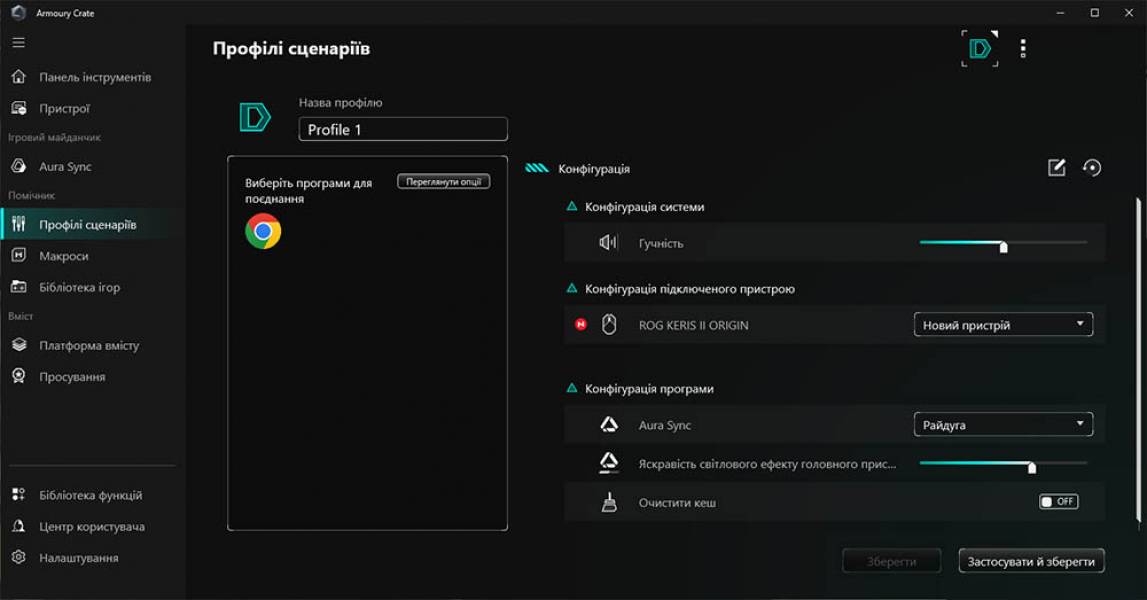Collapse the Конфігурація програми section
1147x600 pixels.
click(x=572, y=389)
